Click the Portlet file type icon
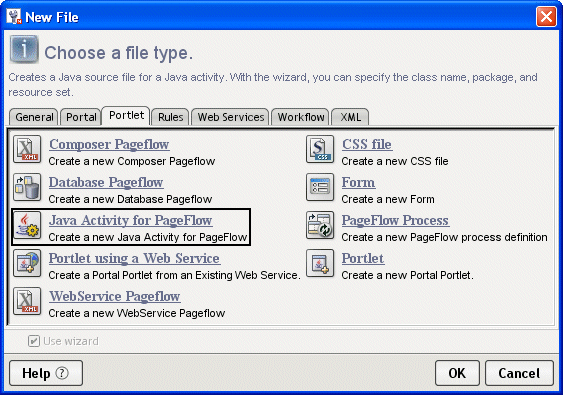This screenshot has width=563, height=395. coord(320,263)
